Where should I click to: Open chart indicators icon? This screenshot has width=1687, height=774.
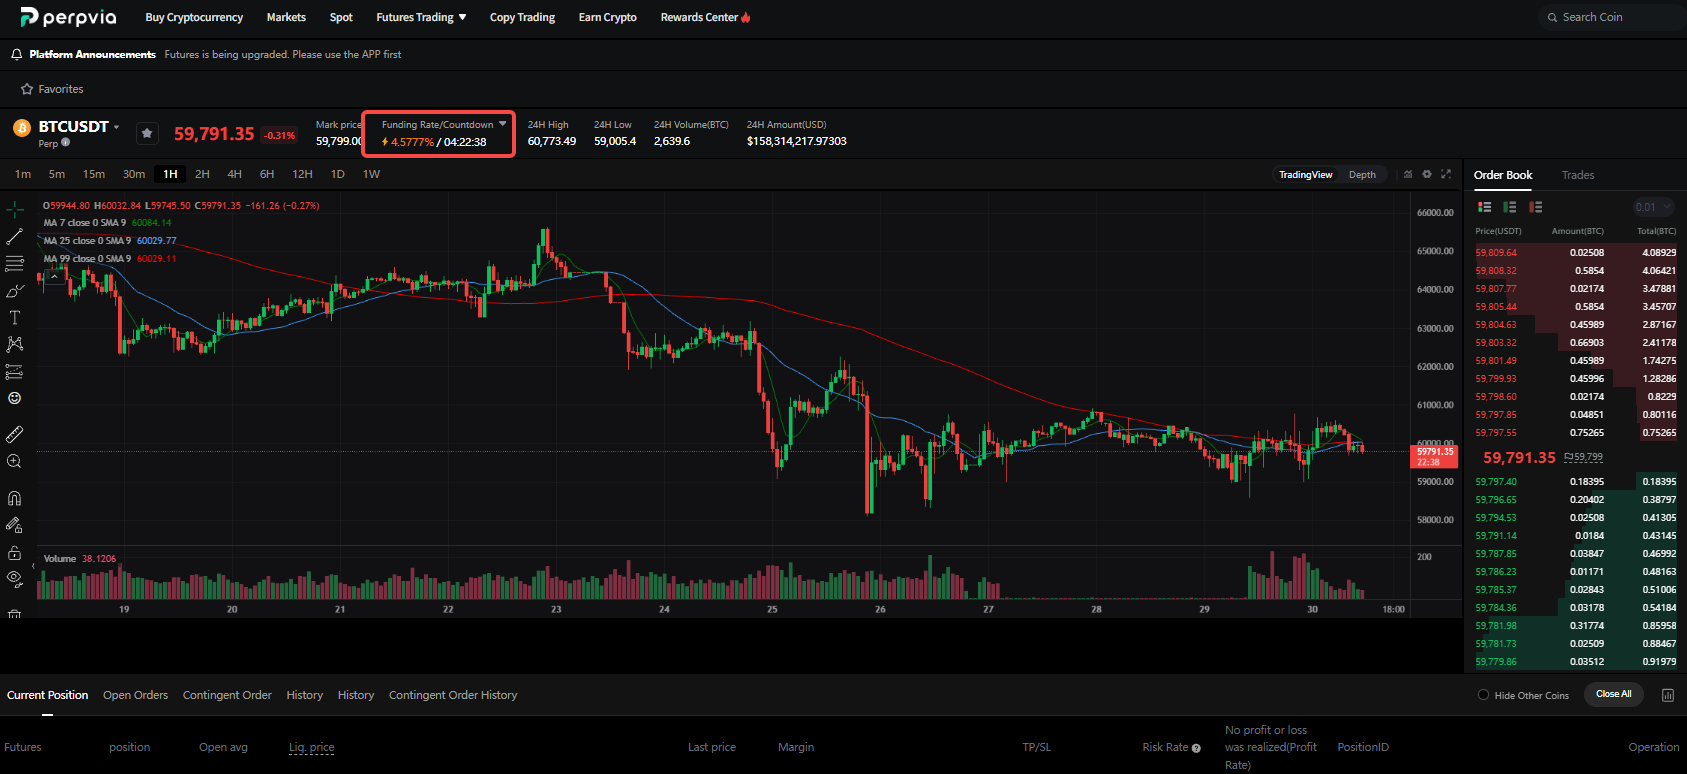point(1408,174)
